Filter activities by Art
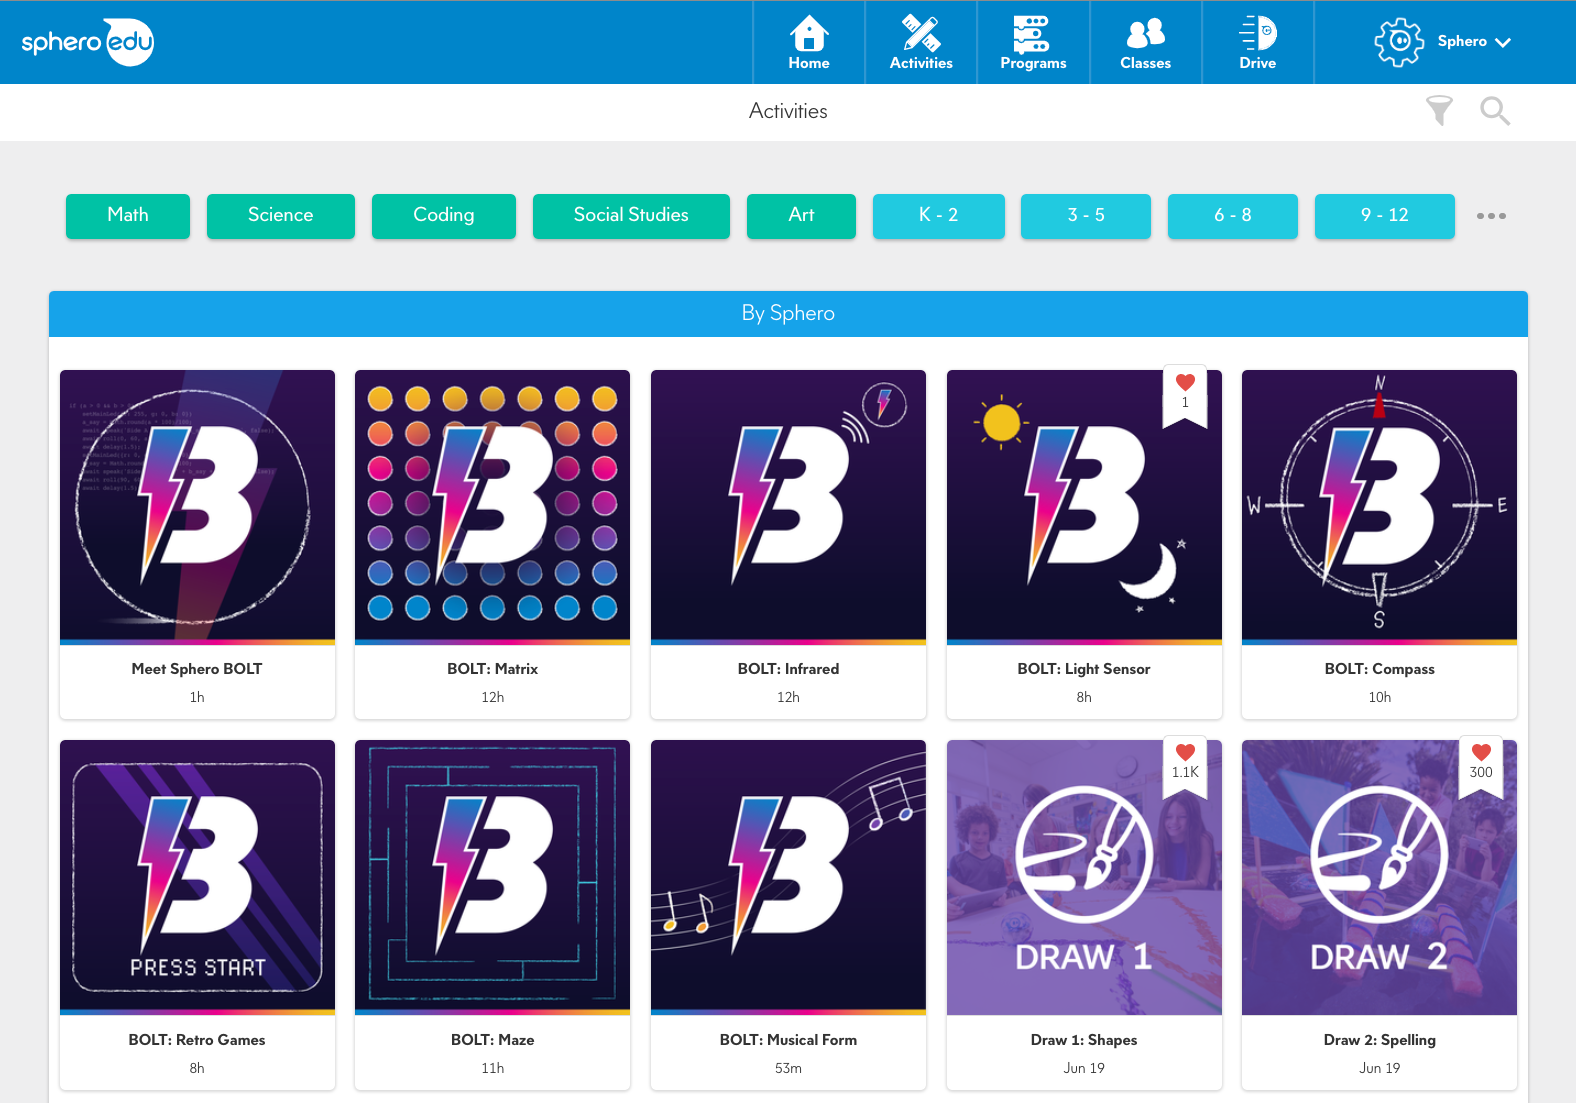Viewport: 1576px width, 1103px height. (x=801, y=216)
